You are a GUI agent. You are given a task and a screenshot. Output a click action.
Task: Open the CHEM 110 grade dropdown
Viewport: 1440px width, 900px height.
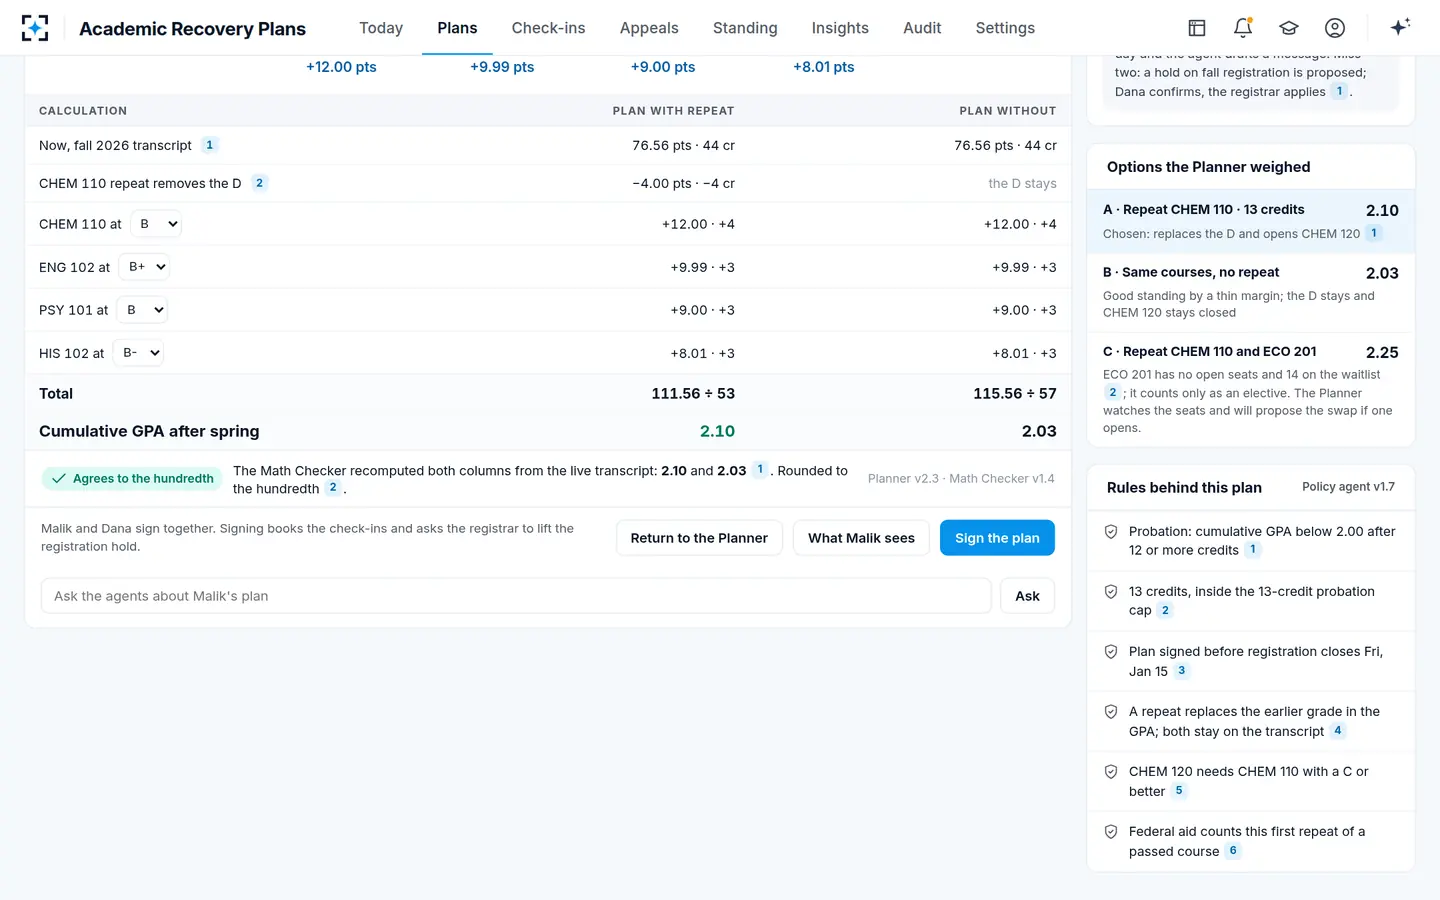(x=157, y=224)
